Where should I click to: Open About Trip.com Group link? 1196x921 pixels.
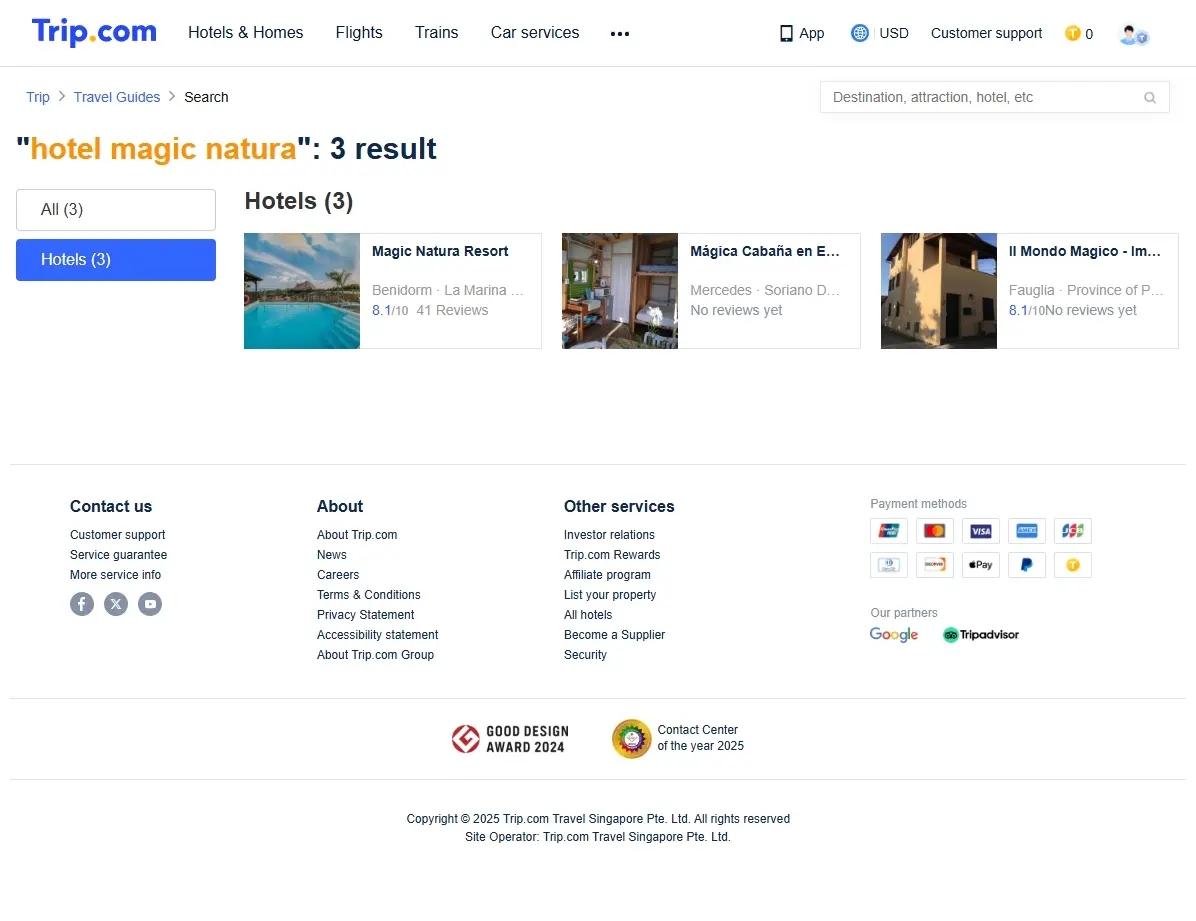pos(375,655)
